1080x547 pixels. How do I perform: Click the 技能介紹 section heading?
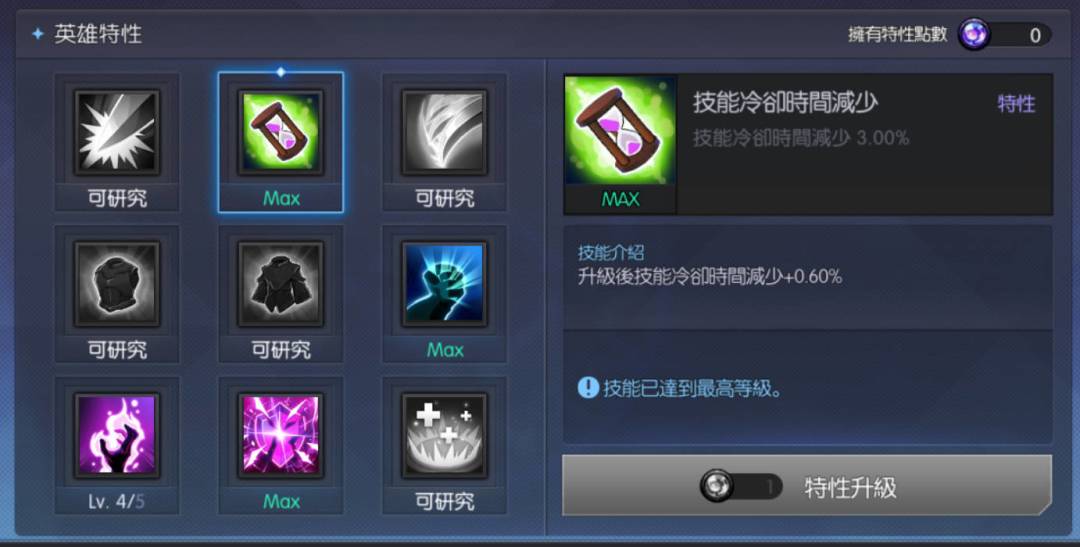(x=611, y=252)
